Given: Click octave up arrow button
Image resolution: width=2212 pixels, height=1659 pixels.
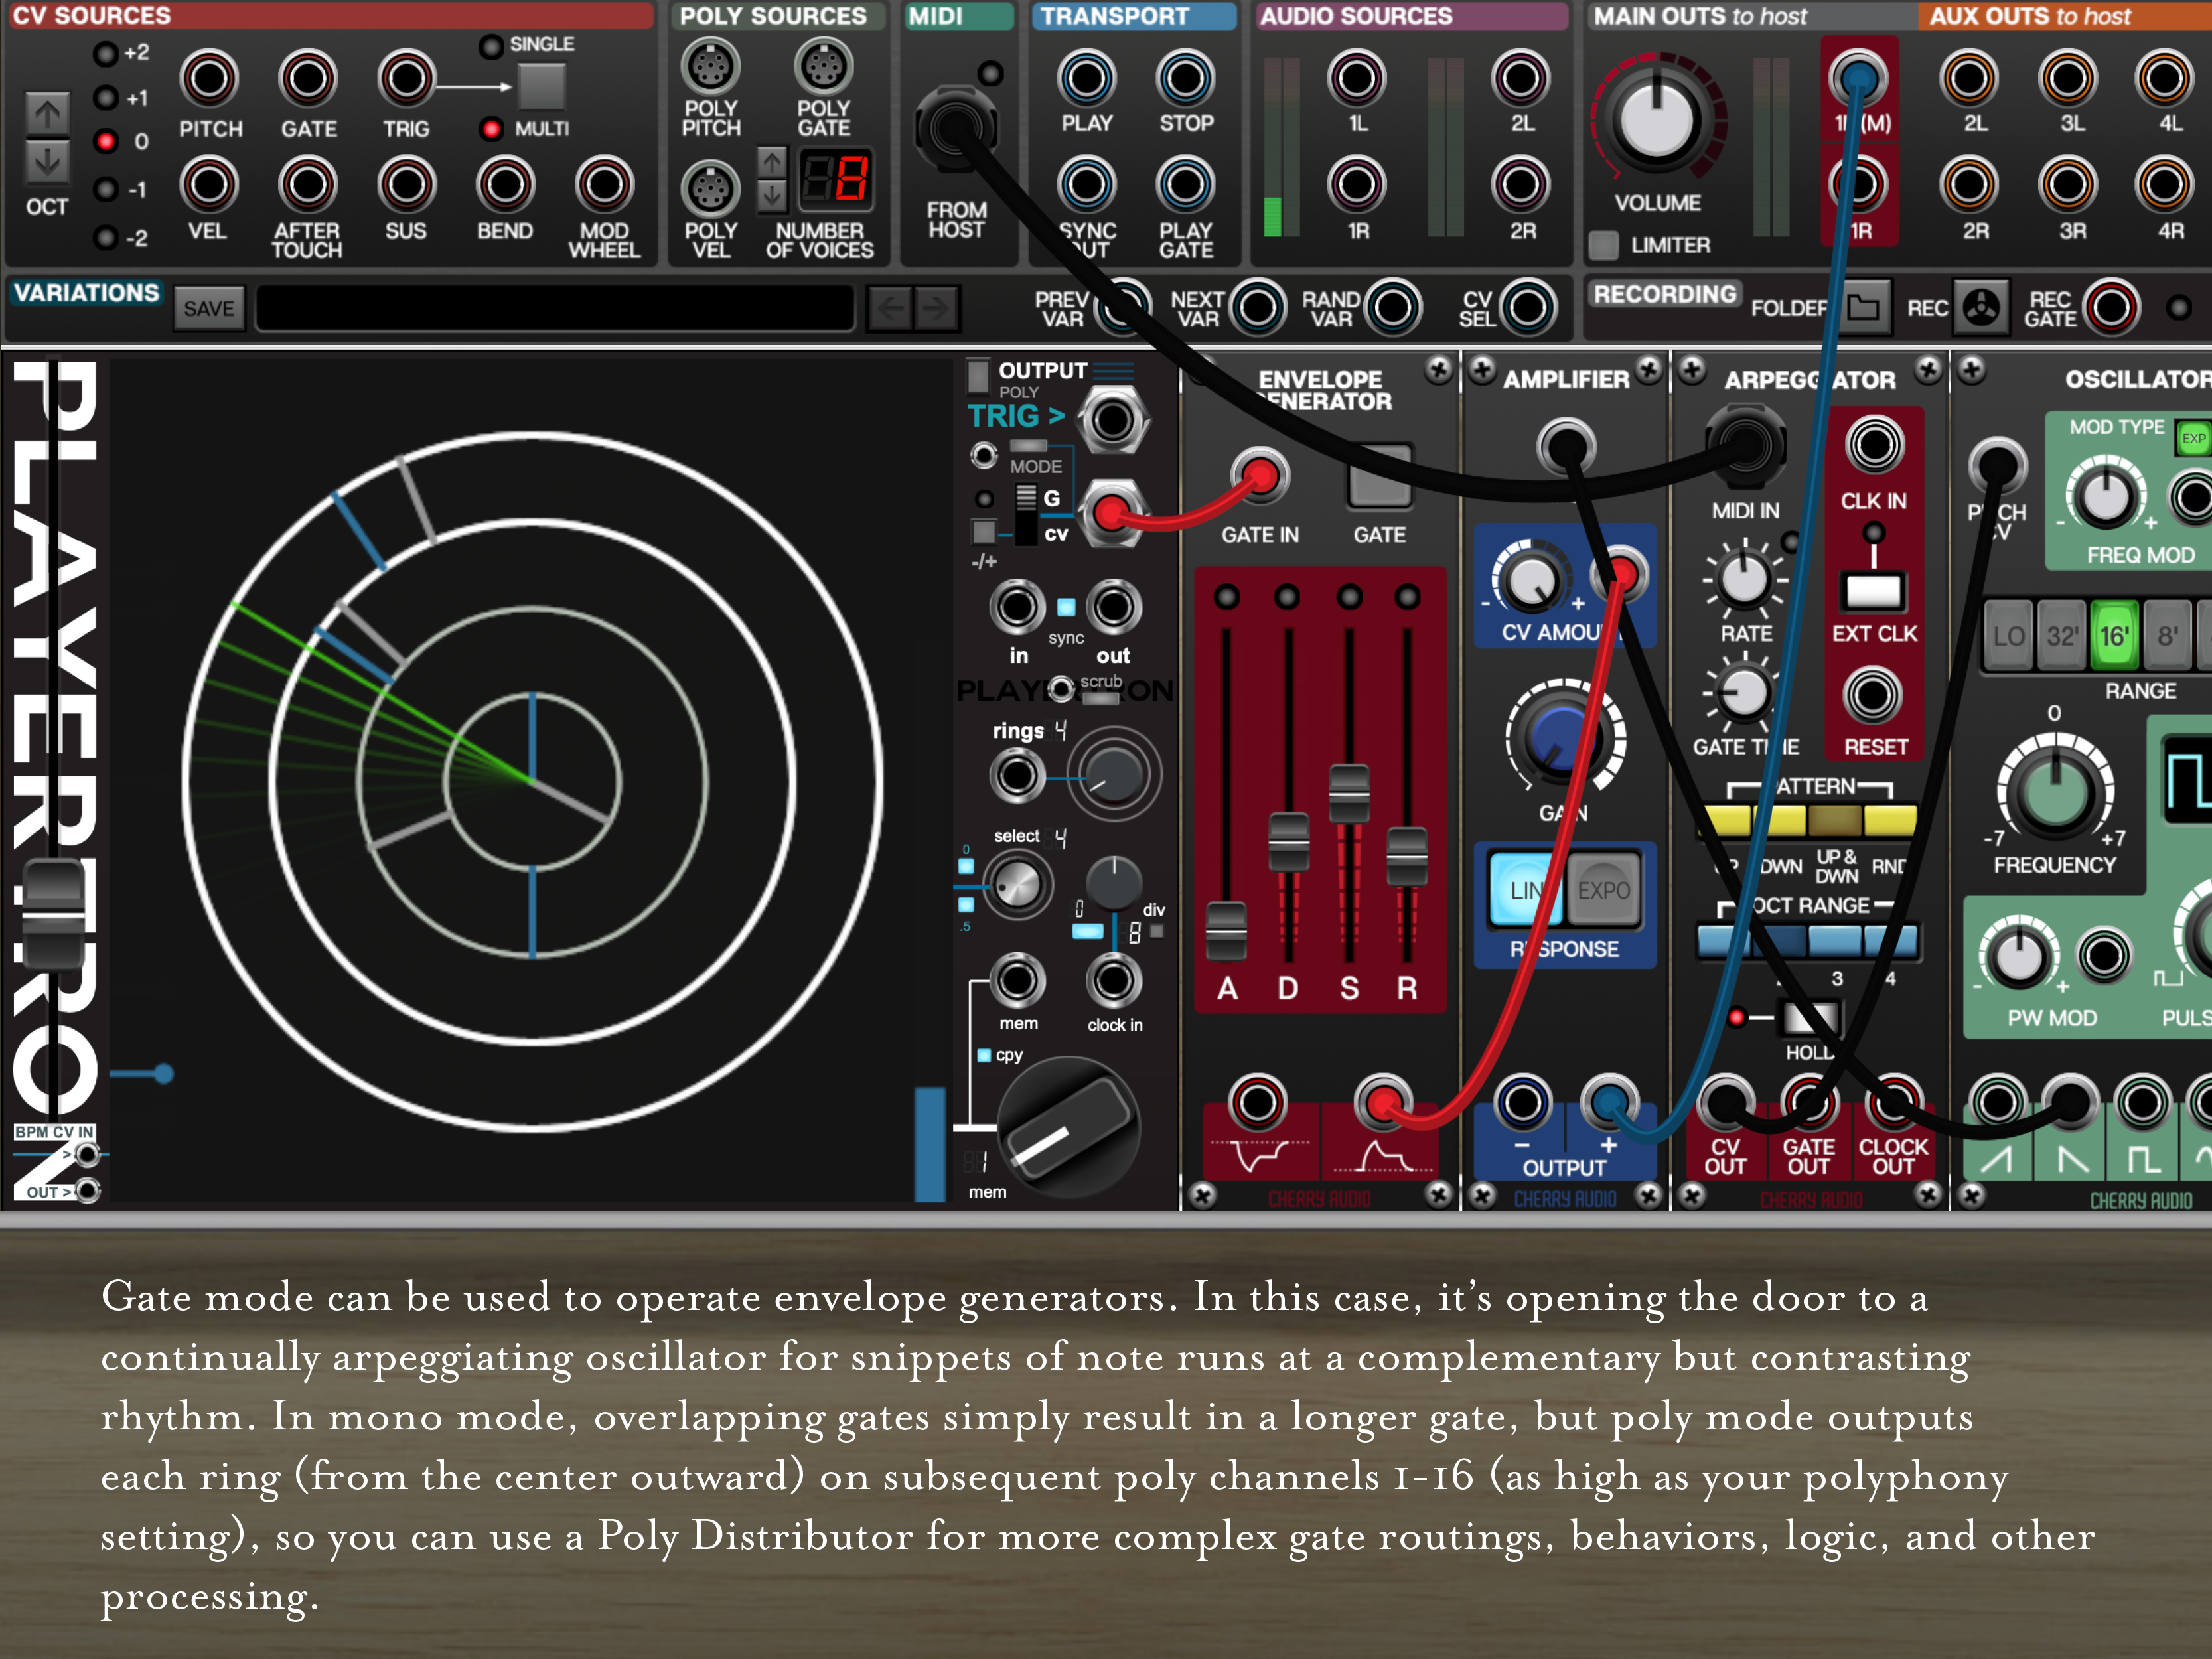Looking at the screenshot, I should point(47,114).
